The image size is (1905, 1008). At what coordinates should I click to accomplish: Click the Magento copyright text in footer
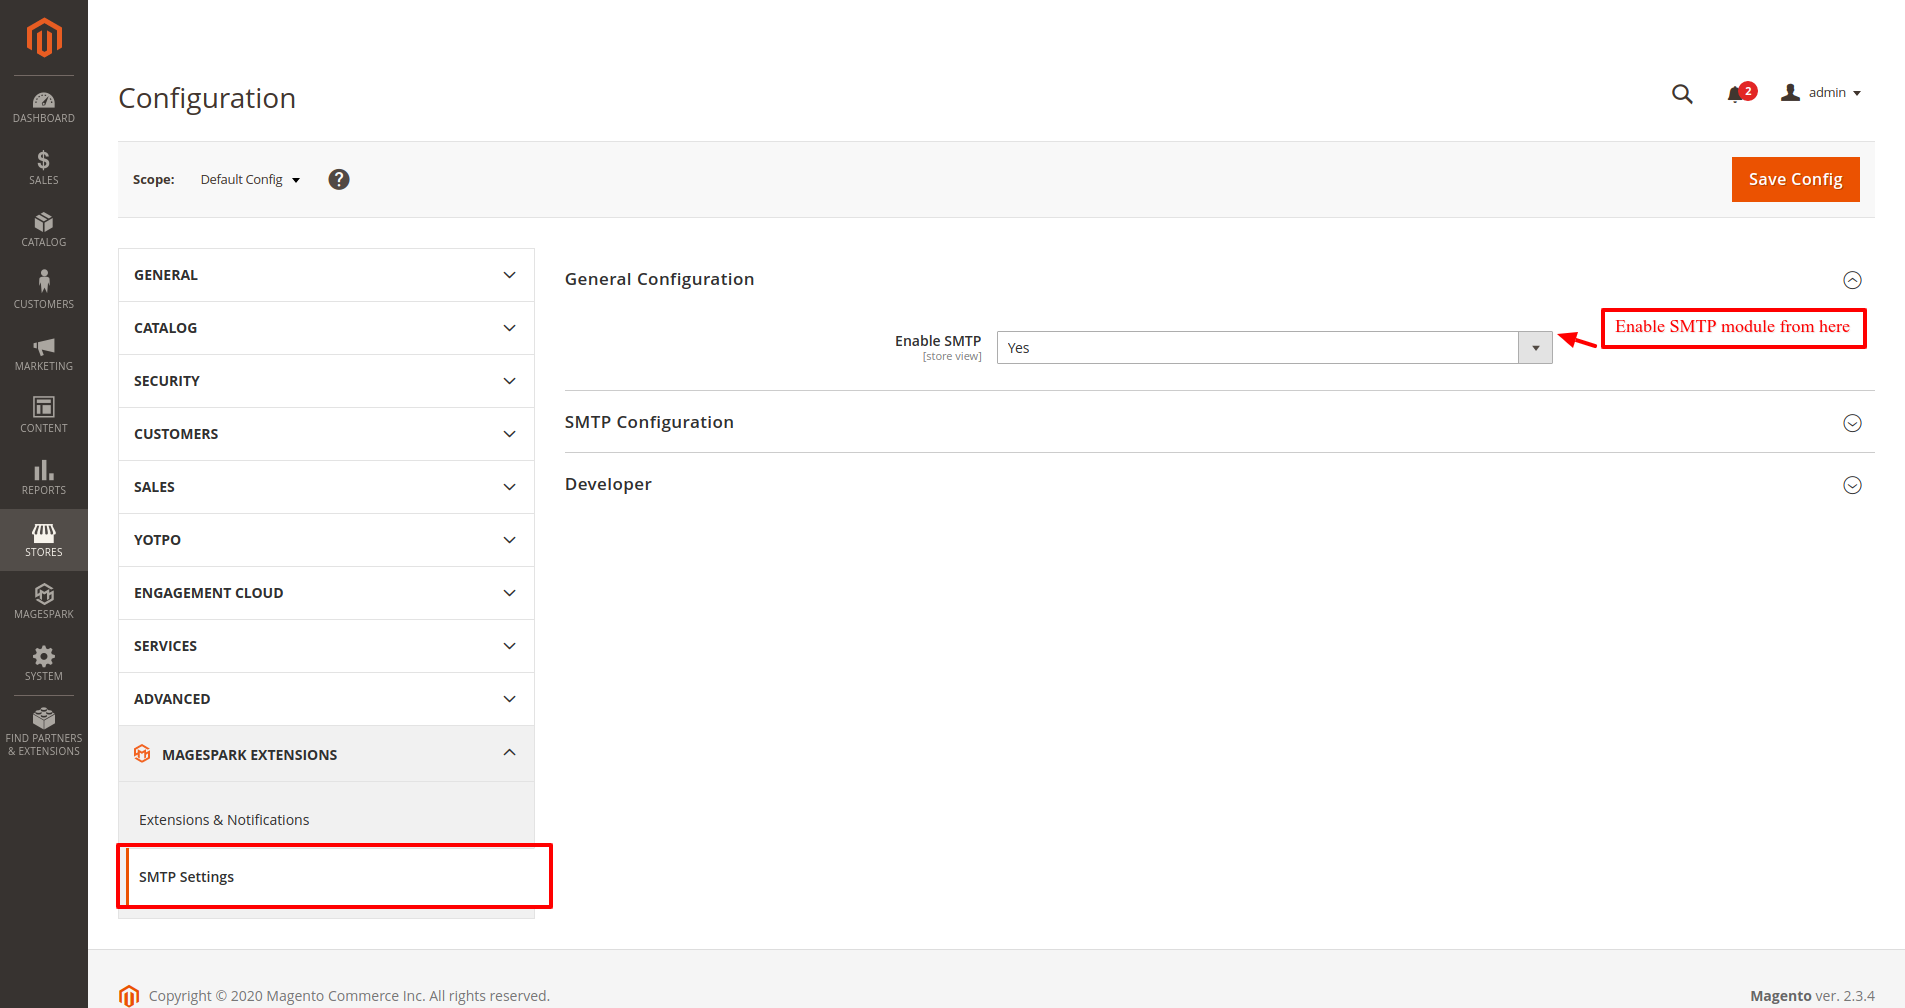349,996
